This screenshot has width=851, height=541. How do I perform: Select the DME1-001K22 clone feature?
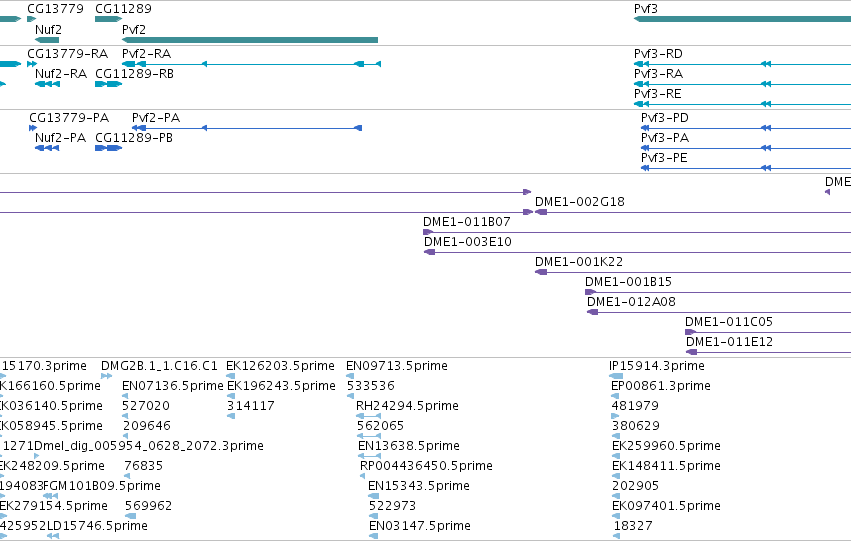(x=693, y=272)
